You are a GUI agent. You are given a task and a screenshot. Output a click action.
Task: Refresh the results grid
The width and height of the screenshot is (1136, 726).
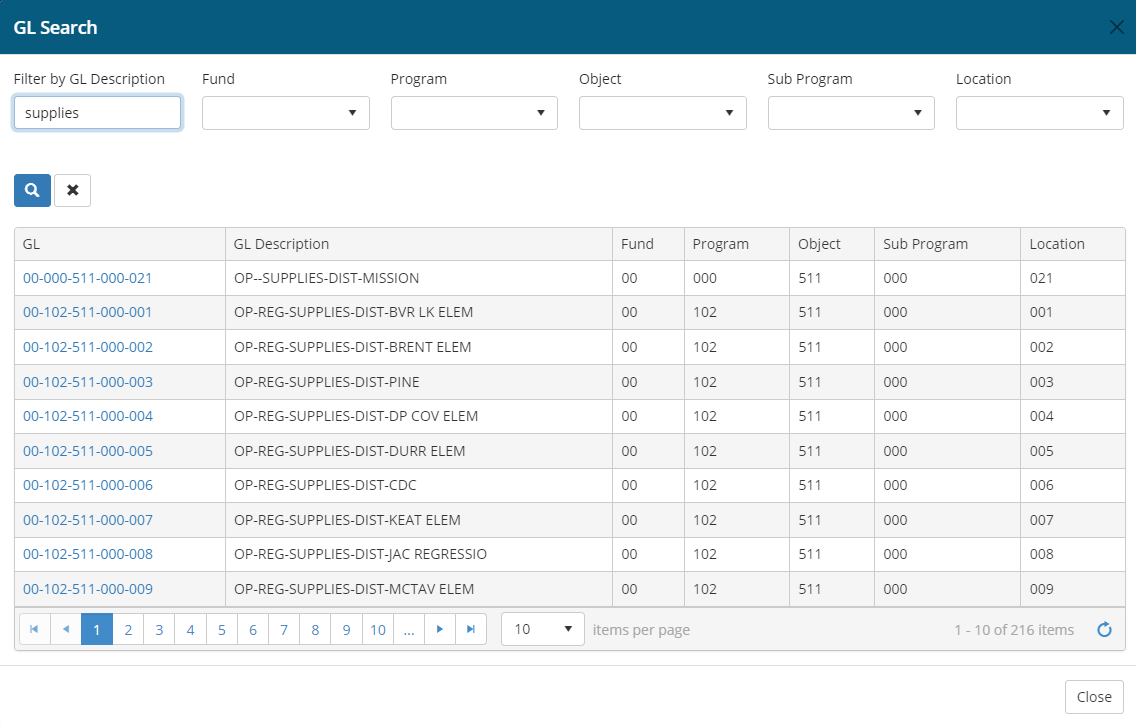tap(1104, 630)
